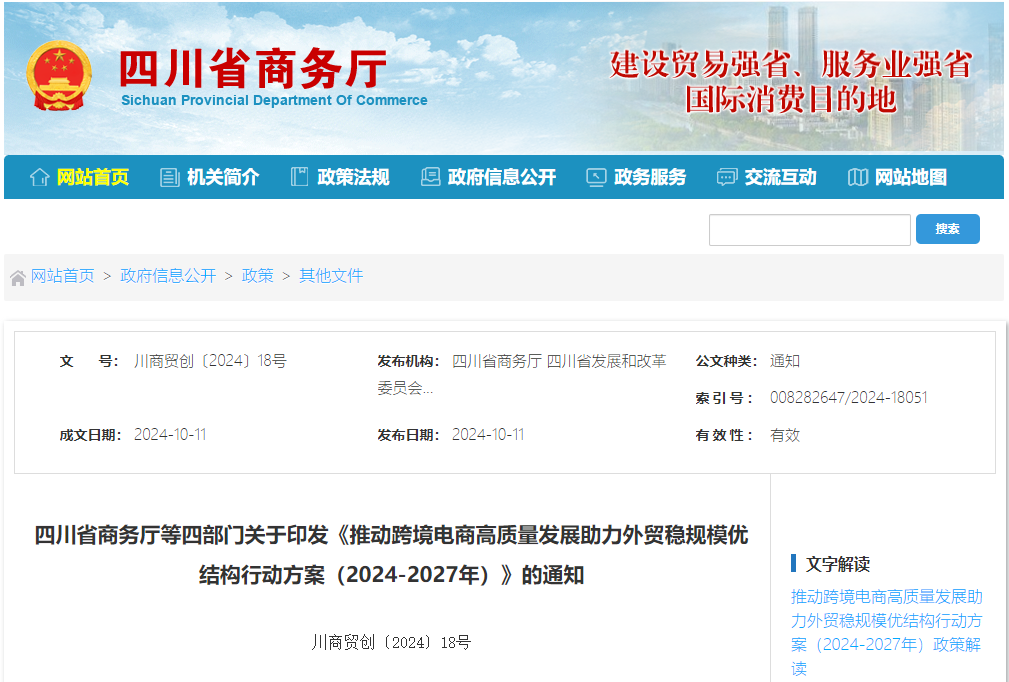The image size is (1009, 682).
Task: Open the 政策法规 menu item
Action: click(353, 177)
